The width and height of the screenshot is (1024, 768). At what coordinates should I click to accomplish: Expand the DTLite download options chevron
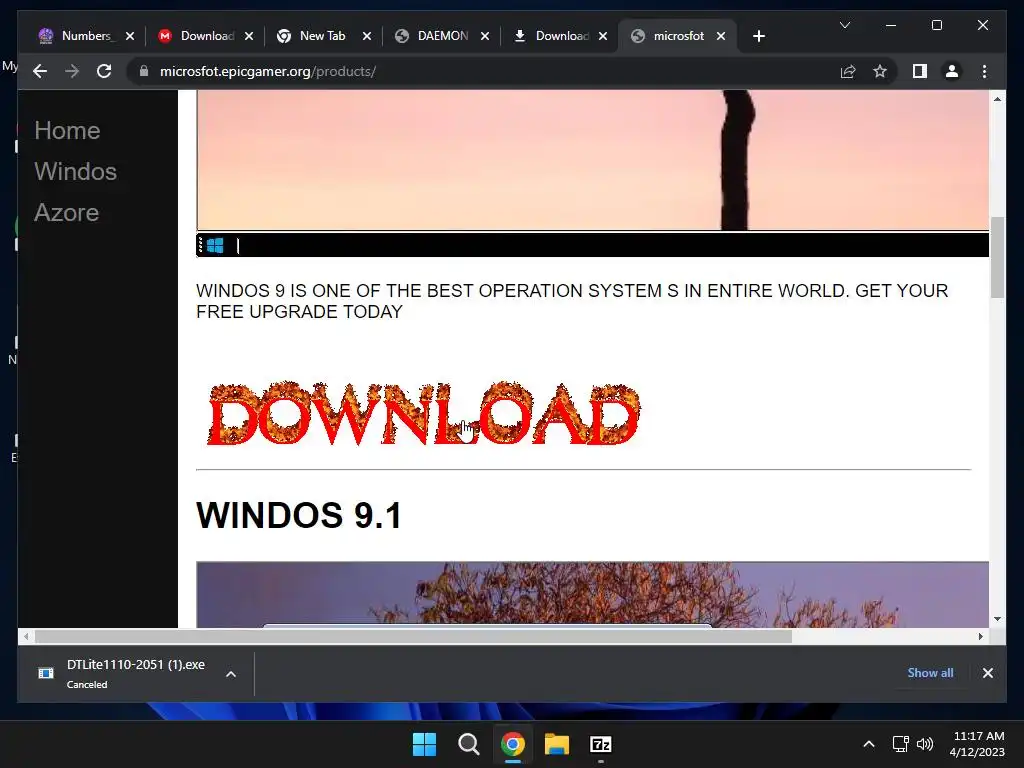[x=231, y=674]
